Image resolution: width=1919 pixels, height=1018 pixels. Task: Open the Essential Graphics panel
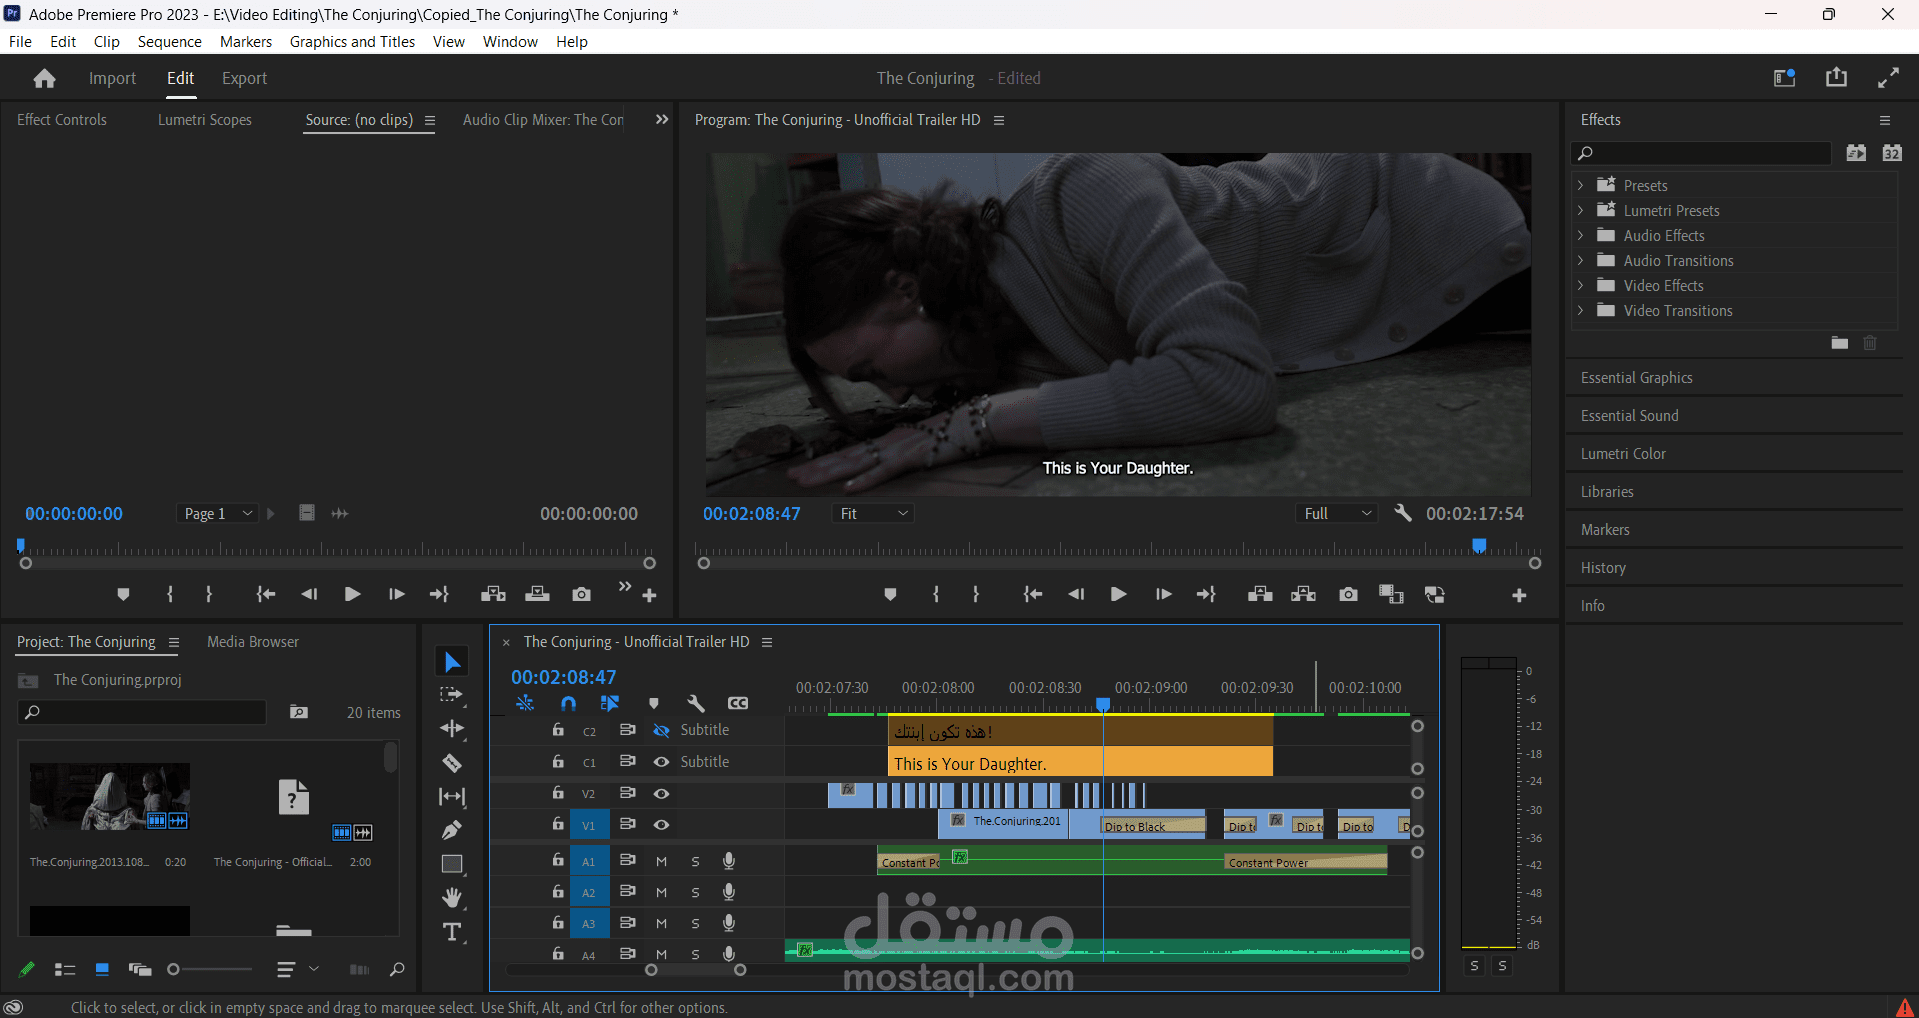[x=1636, y=378]
